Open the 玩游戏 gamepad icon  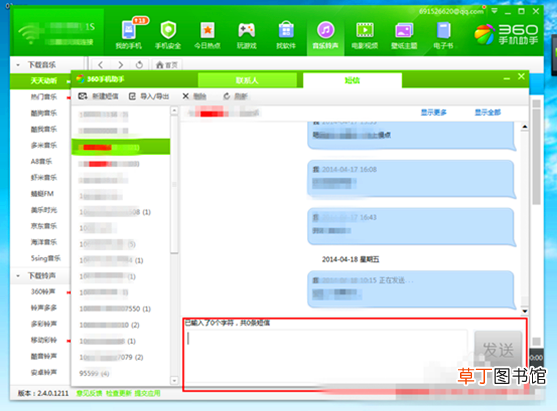point(247,34)
